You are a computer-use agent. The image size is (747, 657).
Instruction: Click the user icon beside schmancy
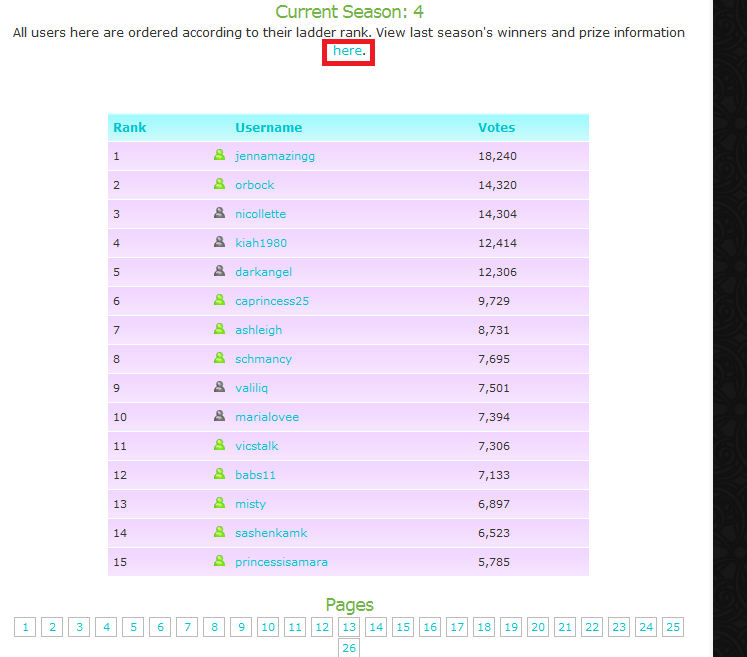(219, 358)
